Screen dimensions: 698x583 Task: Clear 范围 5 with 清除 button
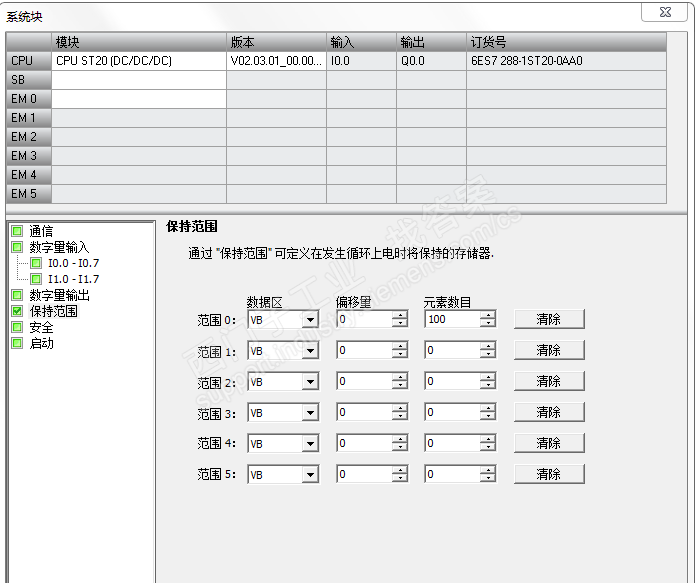point(549,474)
